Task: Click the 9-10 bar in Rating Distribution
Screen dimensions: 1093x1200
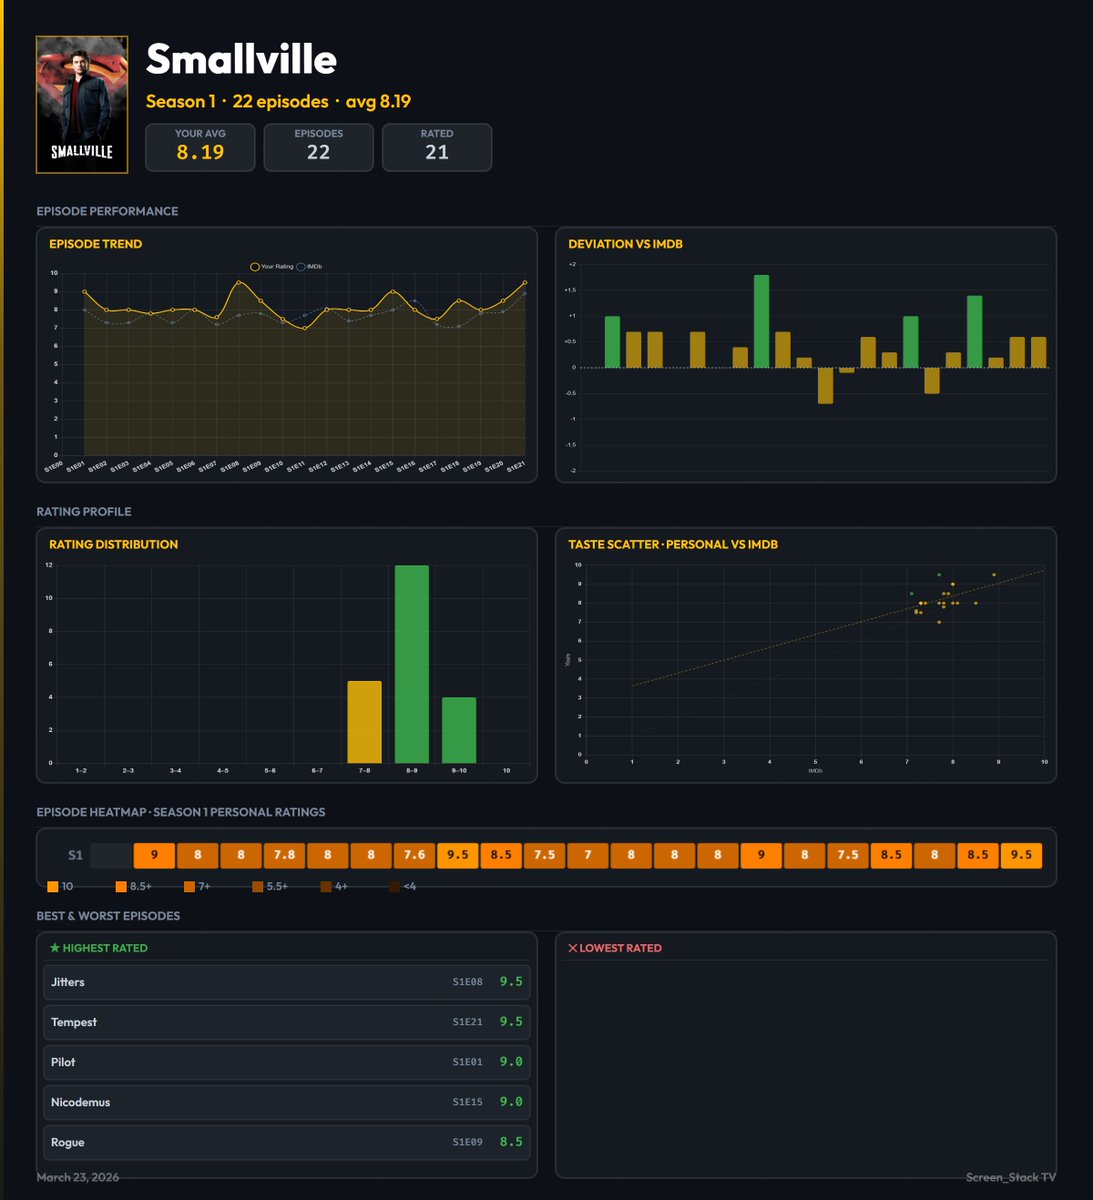Action: [x=459, y=730]
